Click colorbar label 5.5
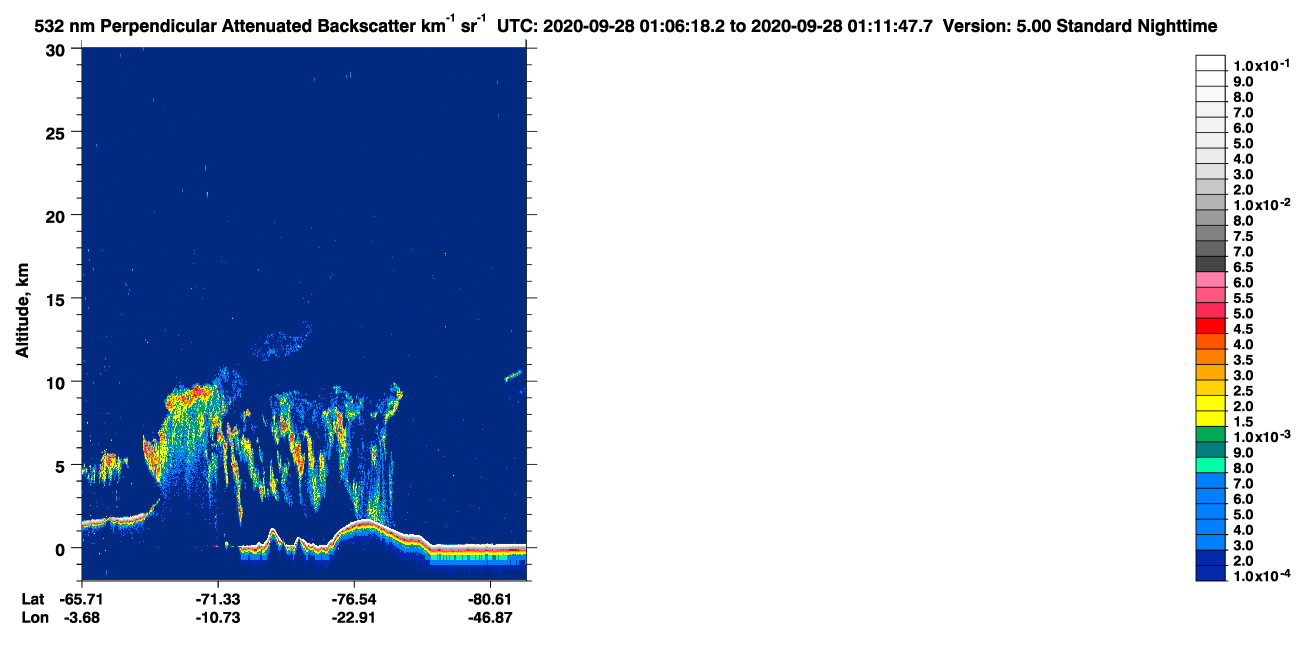The image size is (1300, 667). coord(1244,298)
